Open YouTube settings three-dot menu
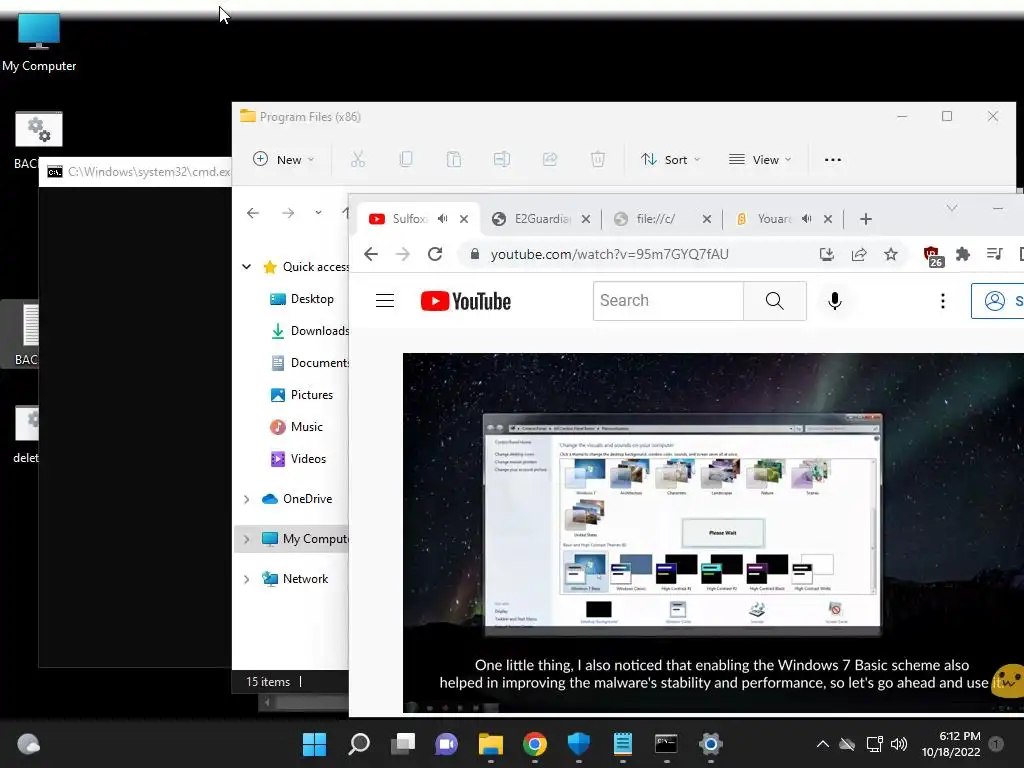1024x768 pixels. pos(942,300)
